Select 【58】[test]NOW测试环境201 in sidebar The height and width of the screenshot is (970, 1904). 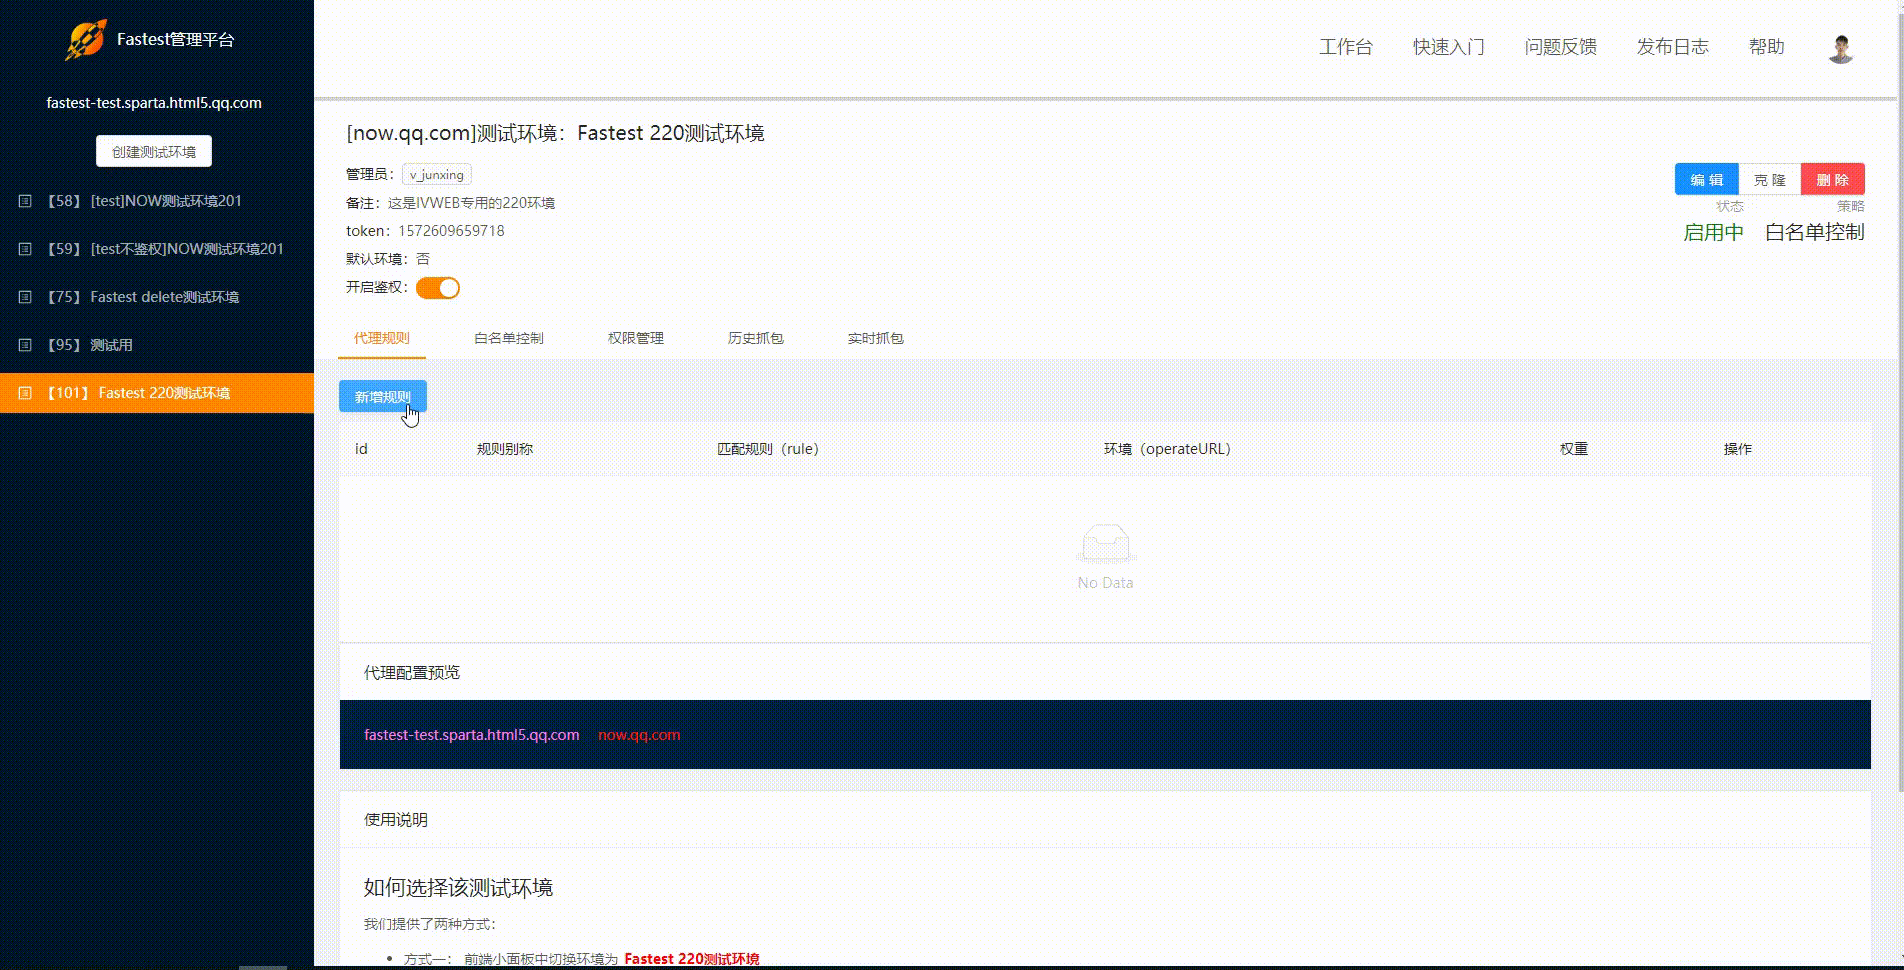click(157, 201)
